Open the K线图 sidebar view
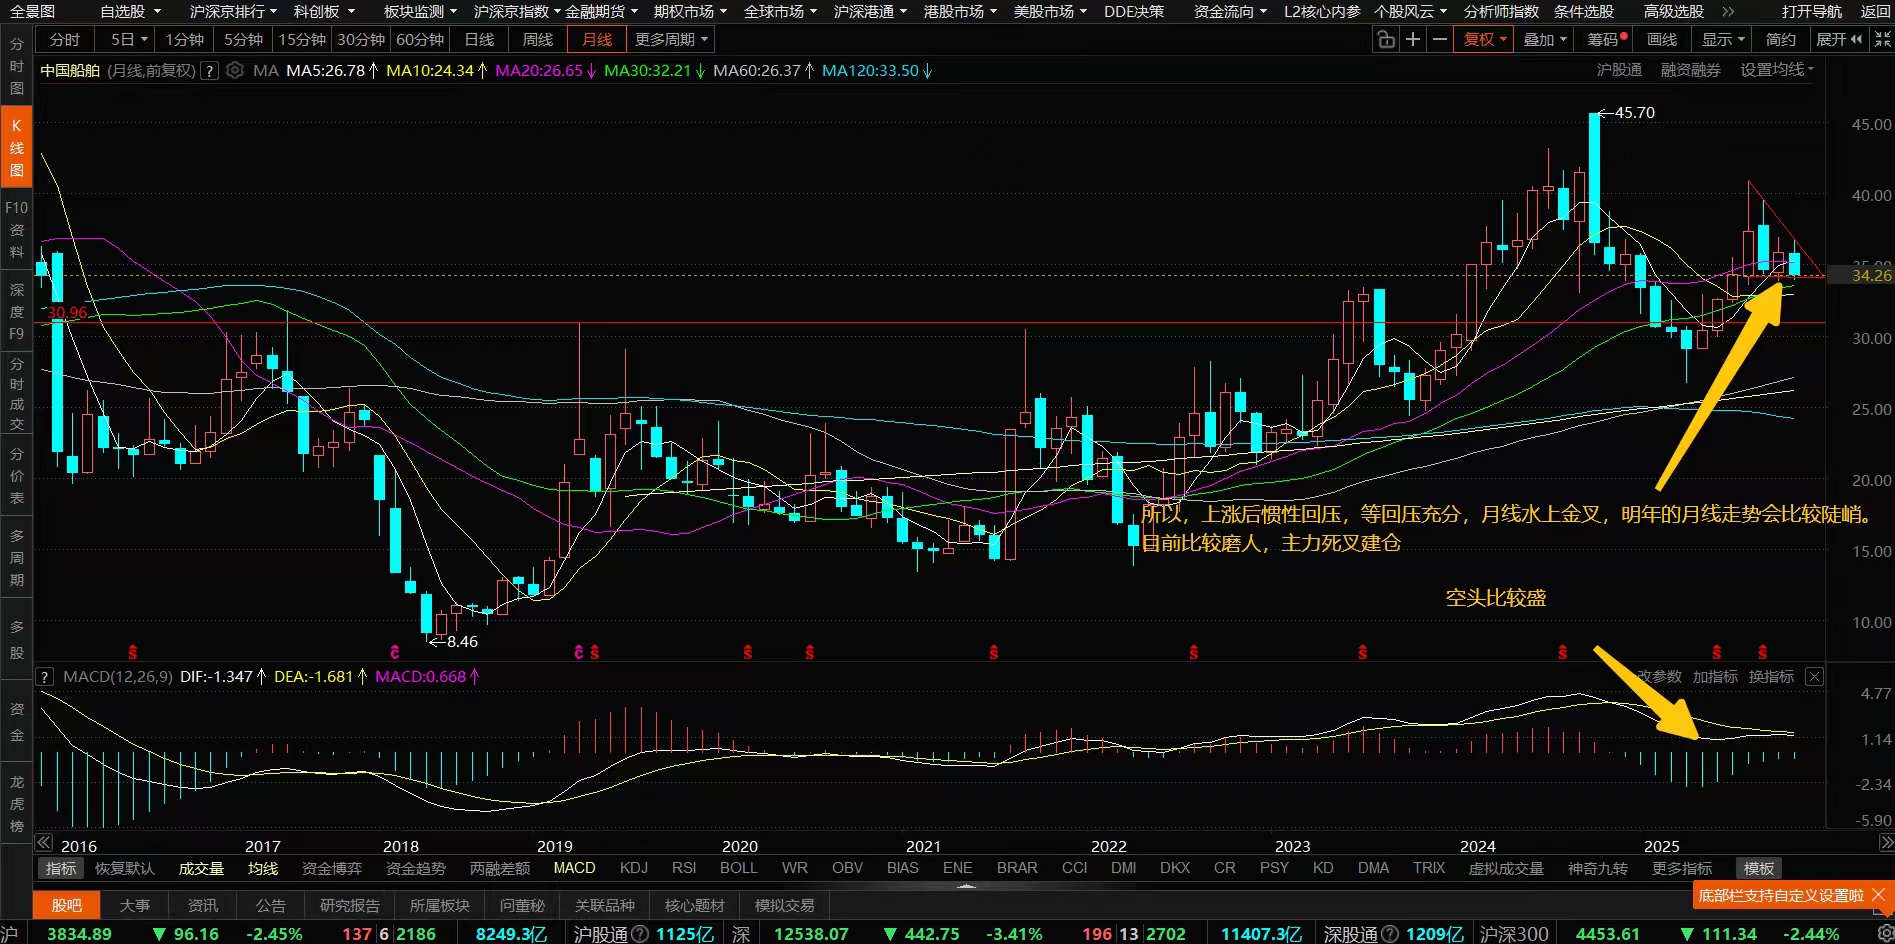This screenshot has width=1895, height=944. point(16,148)
